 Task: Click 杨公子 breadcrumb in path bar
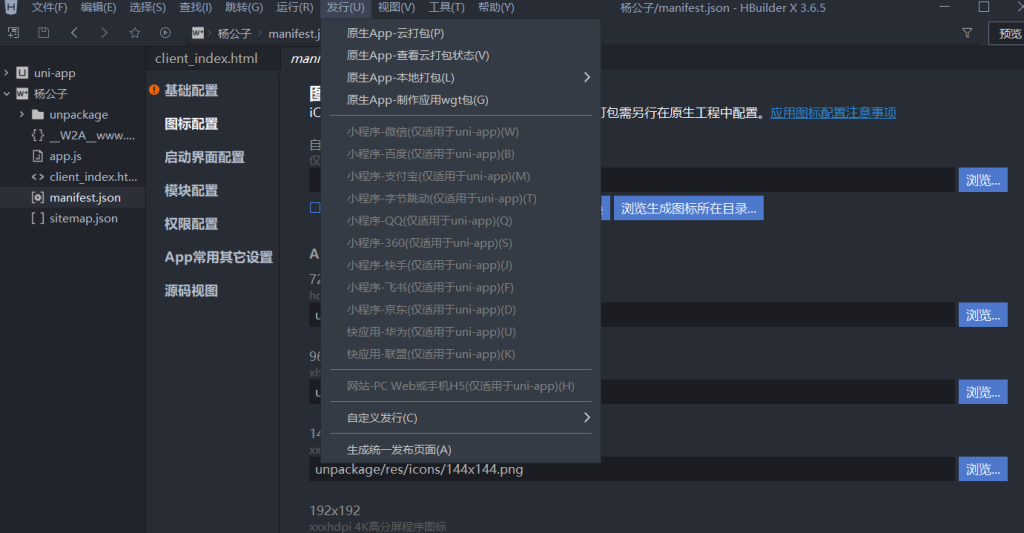coord(234,33)
